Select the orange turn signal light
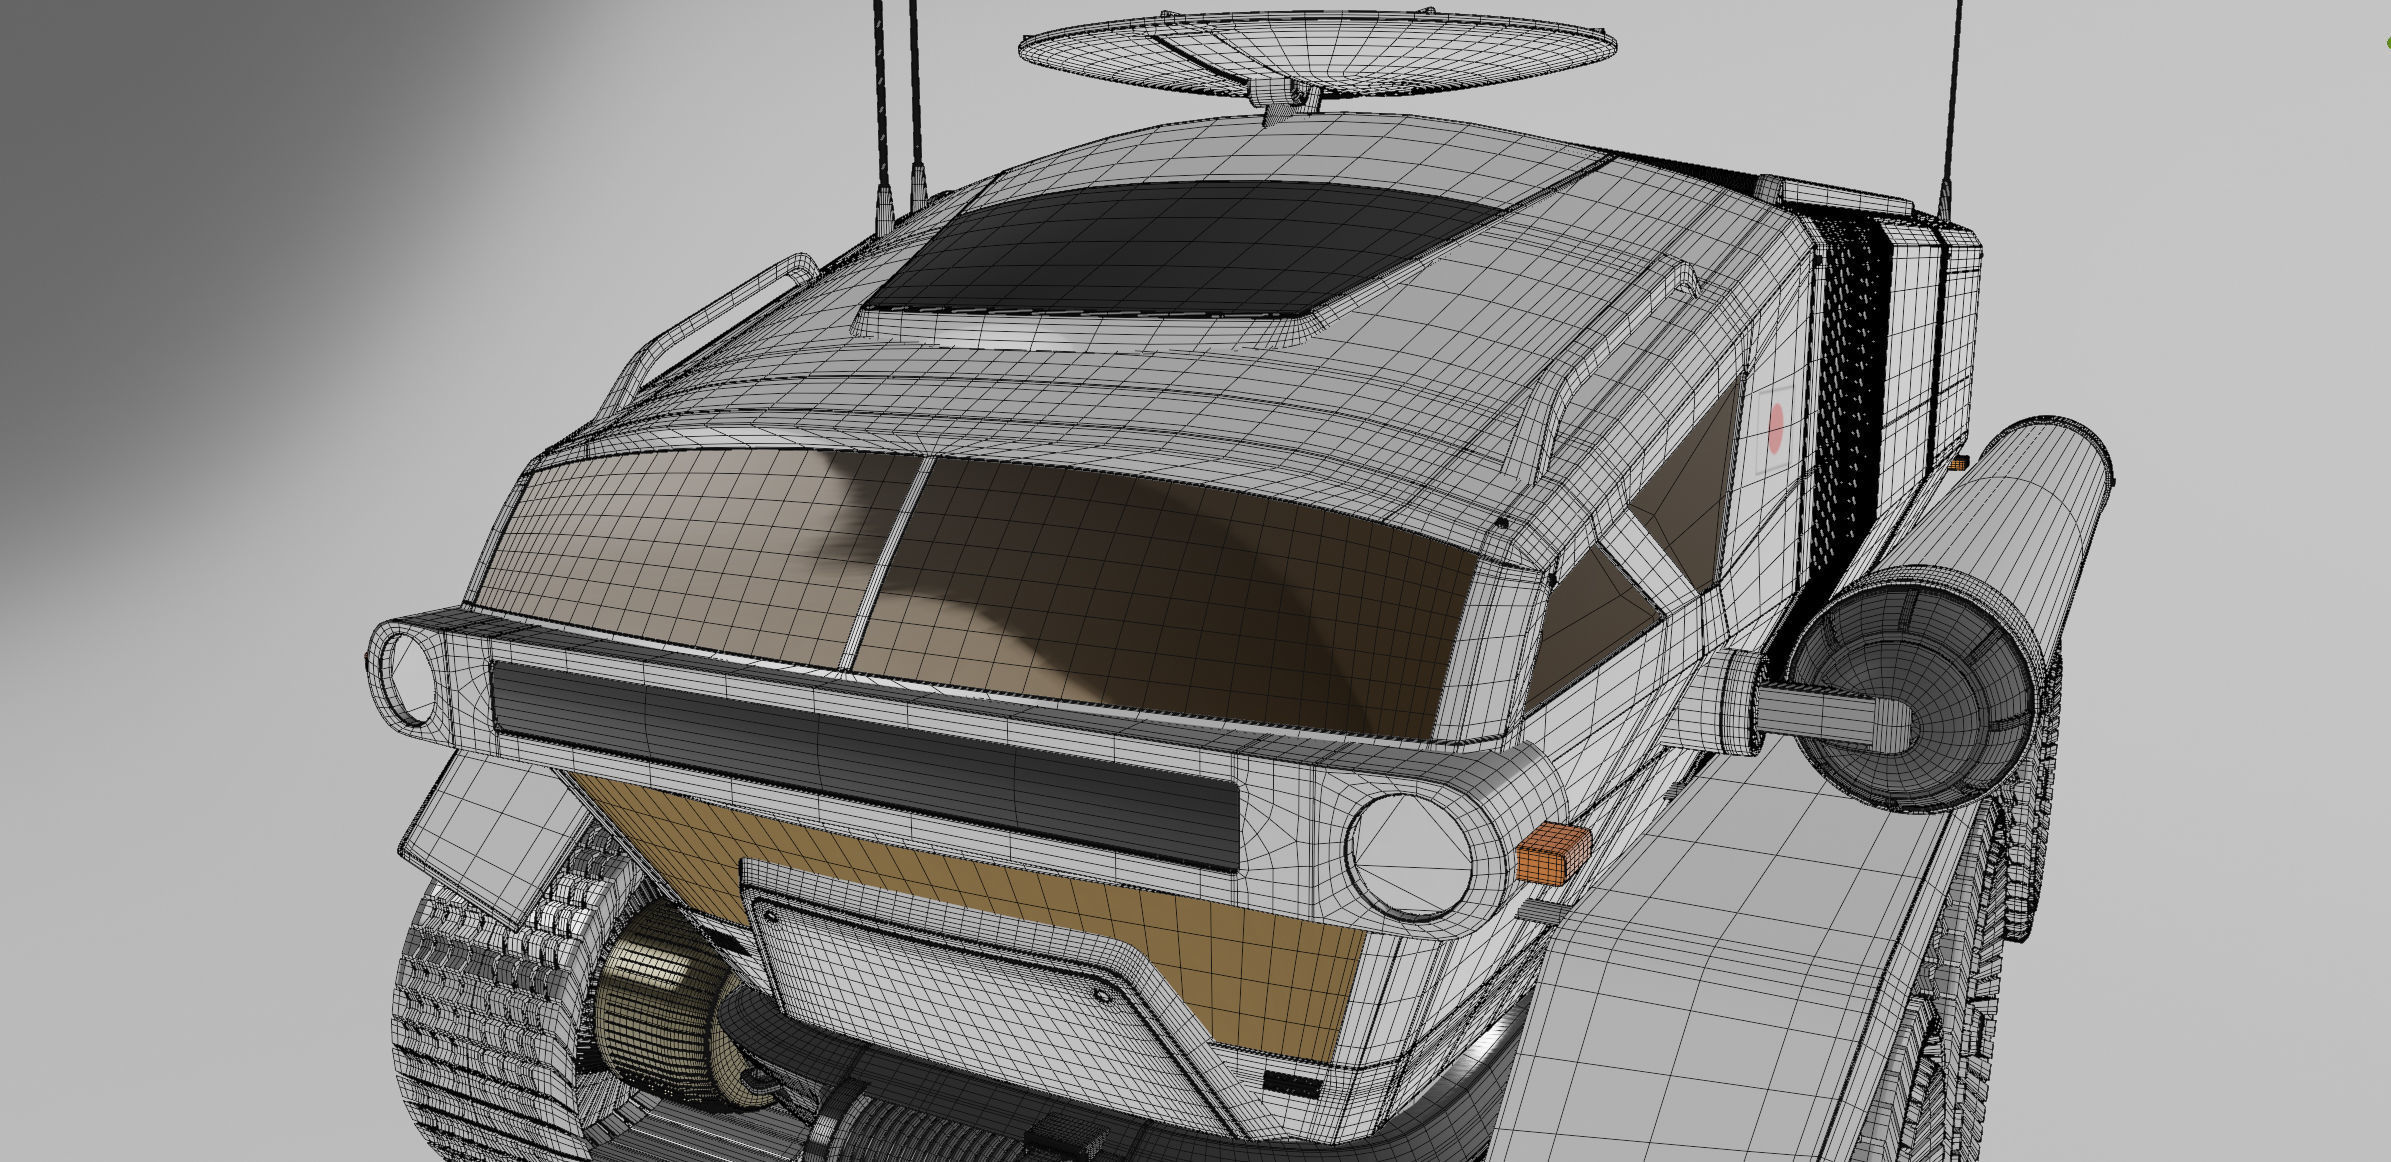2391x1162 pixels. point(1553,852)
